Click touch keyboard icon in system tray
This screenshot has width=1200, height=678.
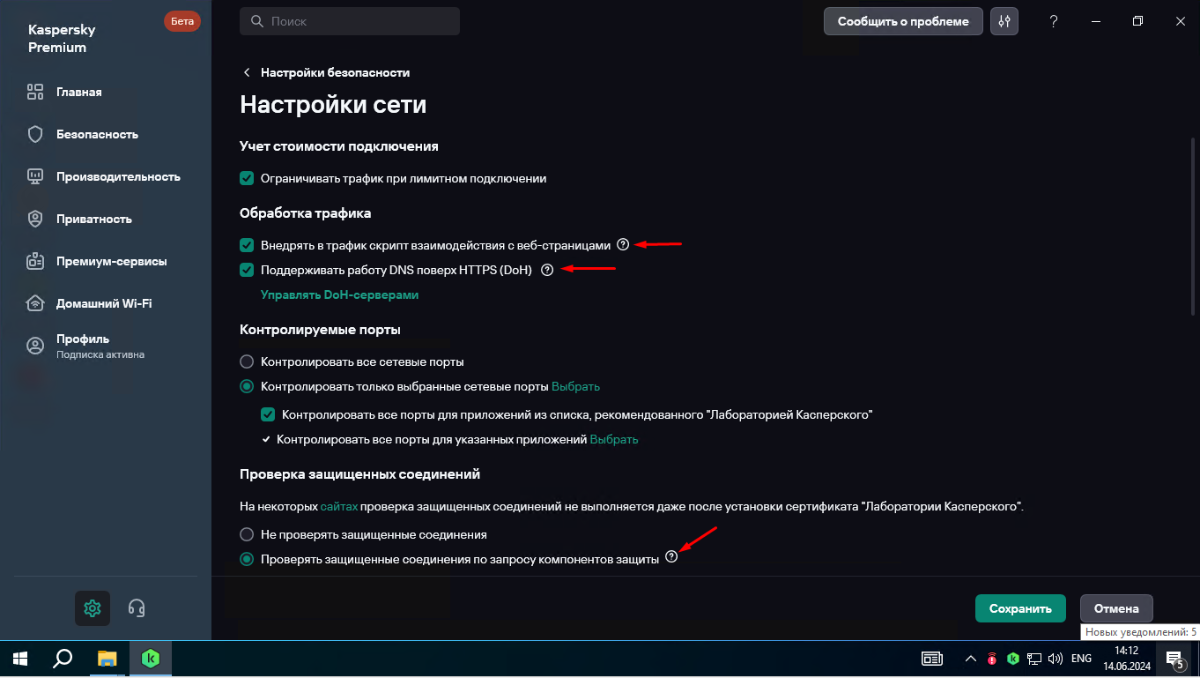coord(932,659)
